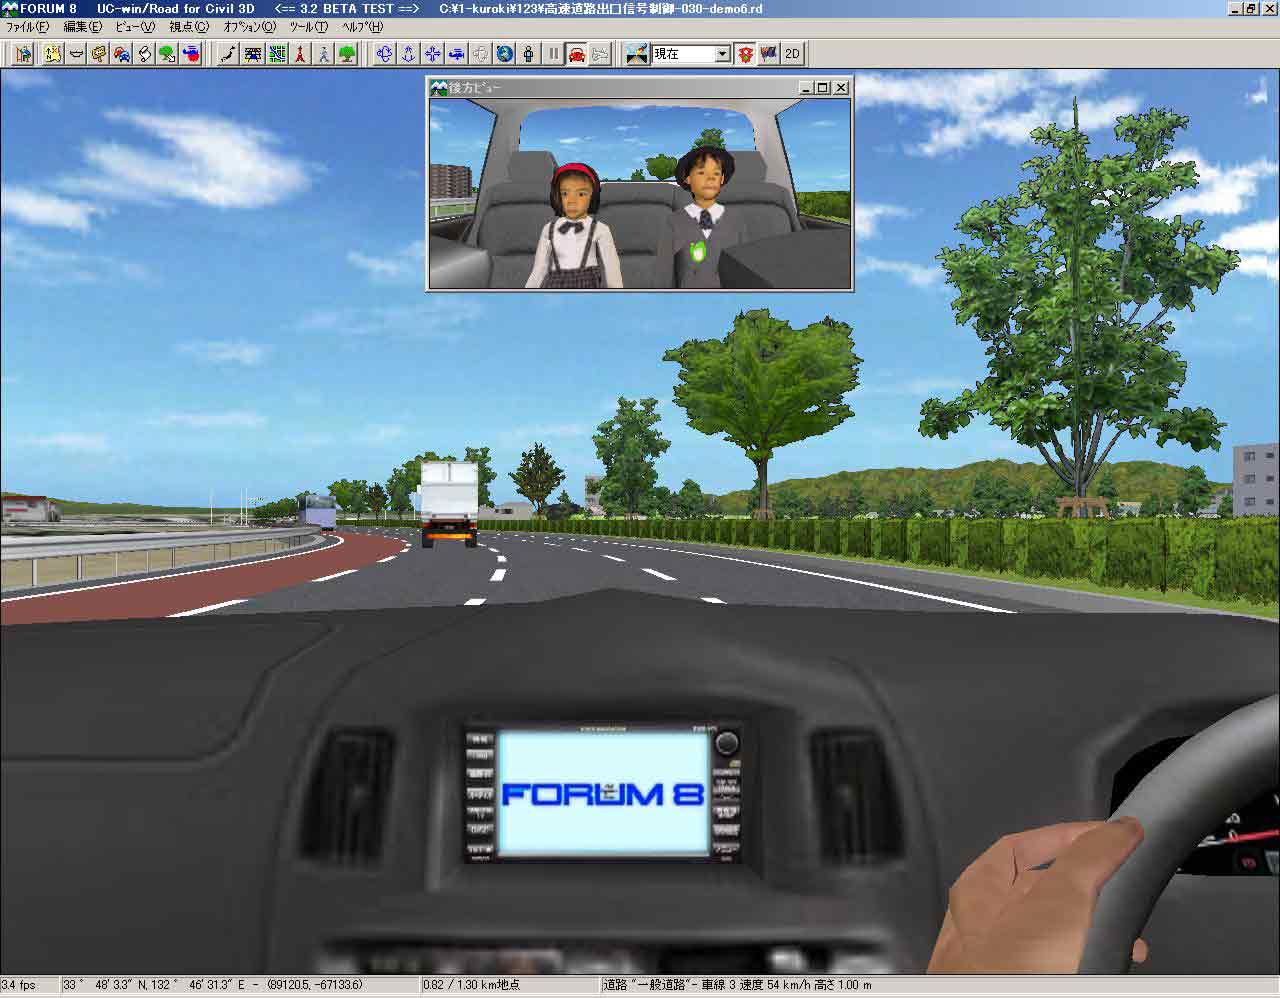The height and width of the screenshot is (998, 1280).
Task: Open the ビュー(V) menu
Action: pos(135,27)
